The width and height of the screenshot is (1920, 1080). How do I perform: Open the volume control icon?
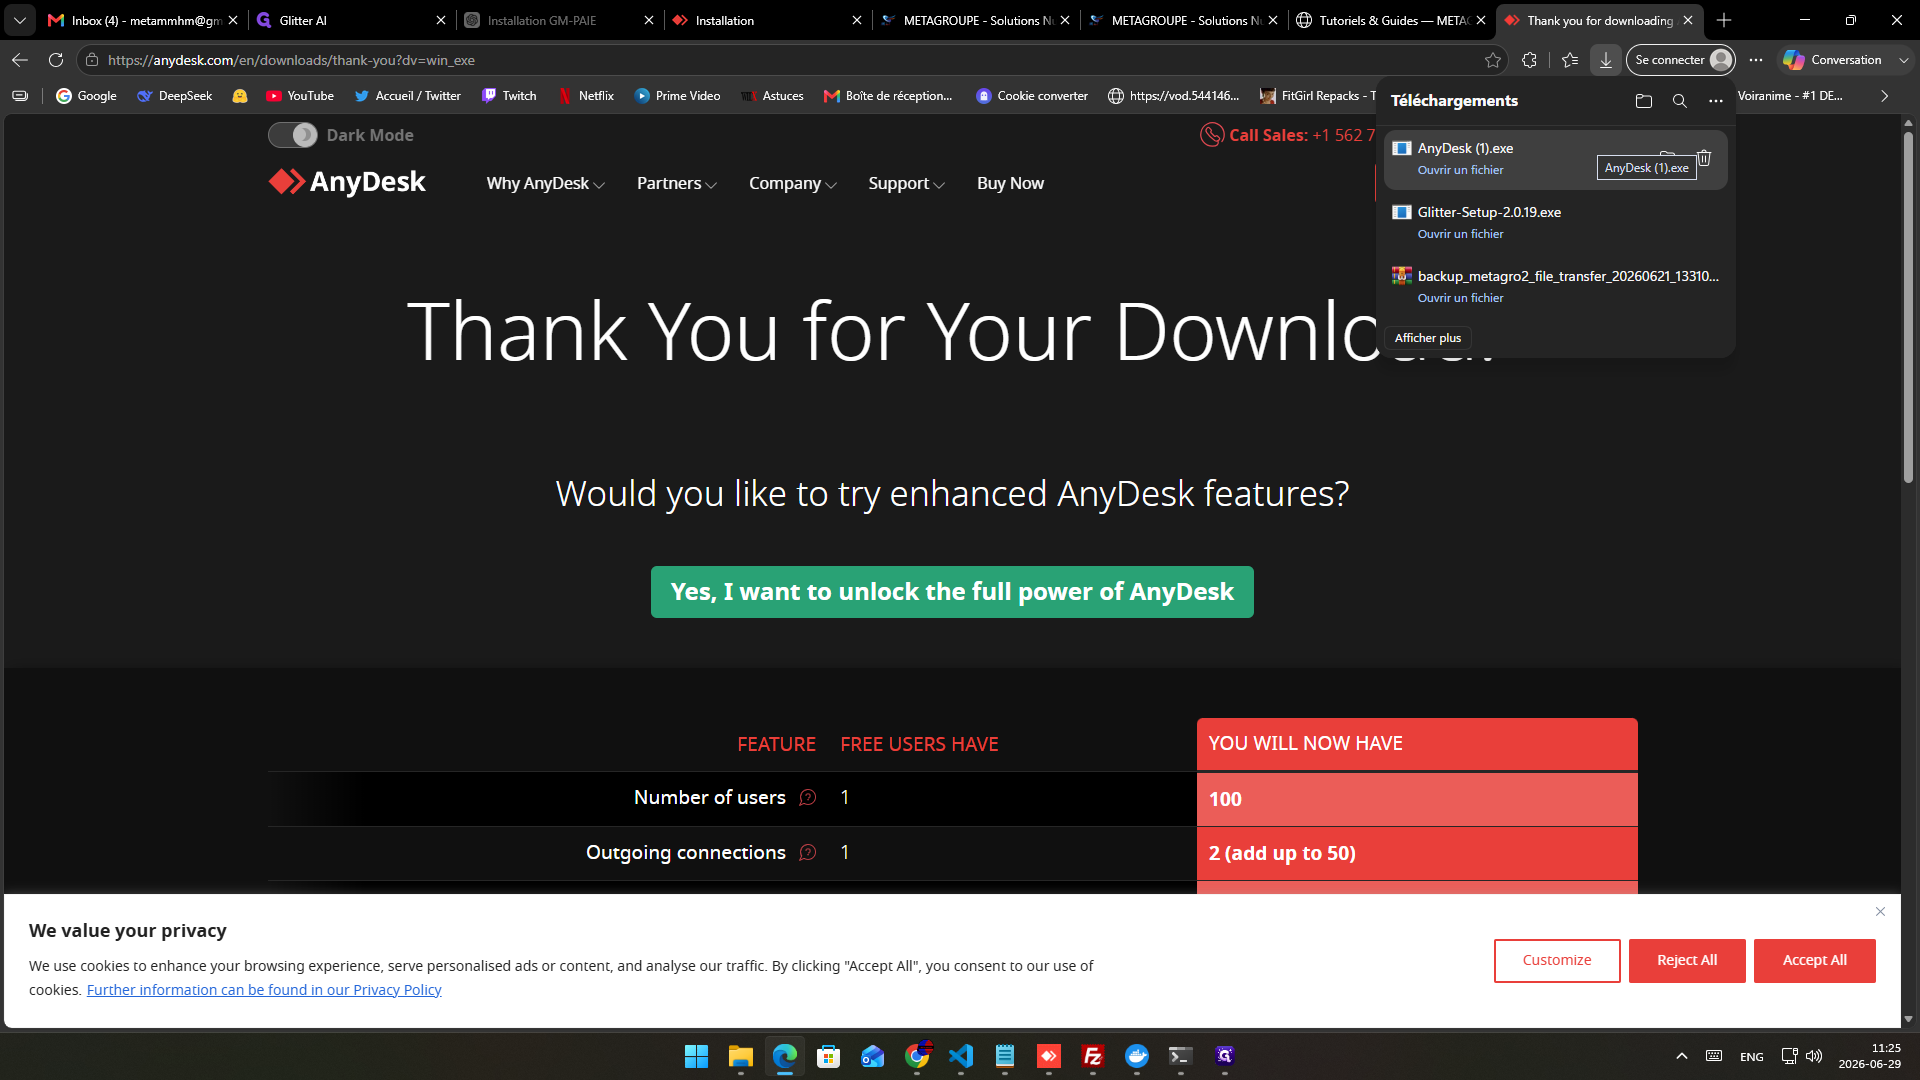click(x=1814, y=1056)
